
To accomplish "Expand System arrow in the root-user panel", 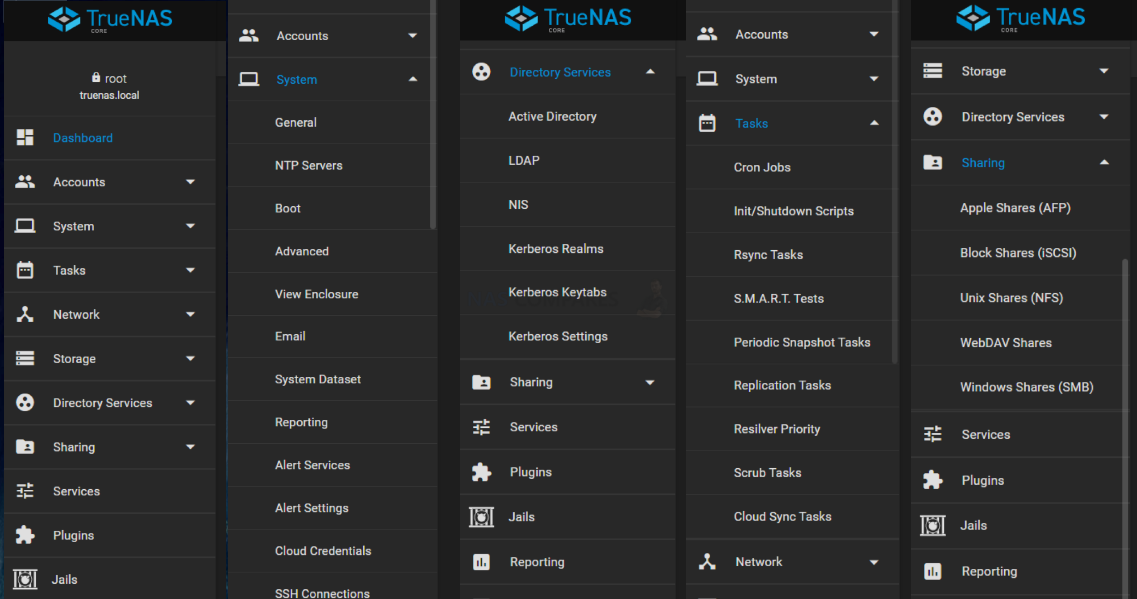I will (190, 226).
